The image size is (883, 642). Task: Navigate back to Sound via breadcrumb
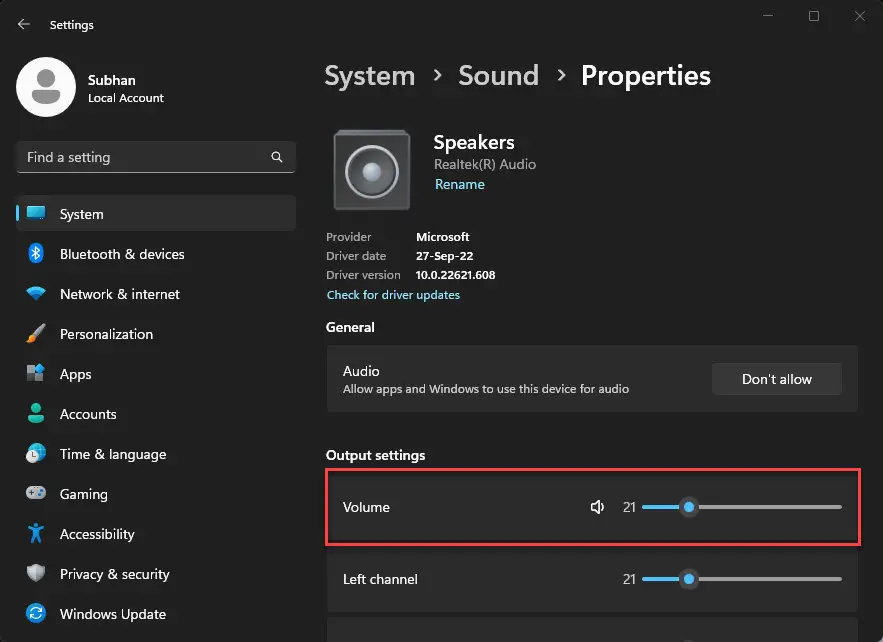point(498,75)
